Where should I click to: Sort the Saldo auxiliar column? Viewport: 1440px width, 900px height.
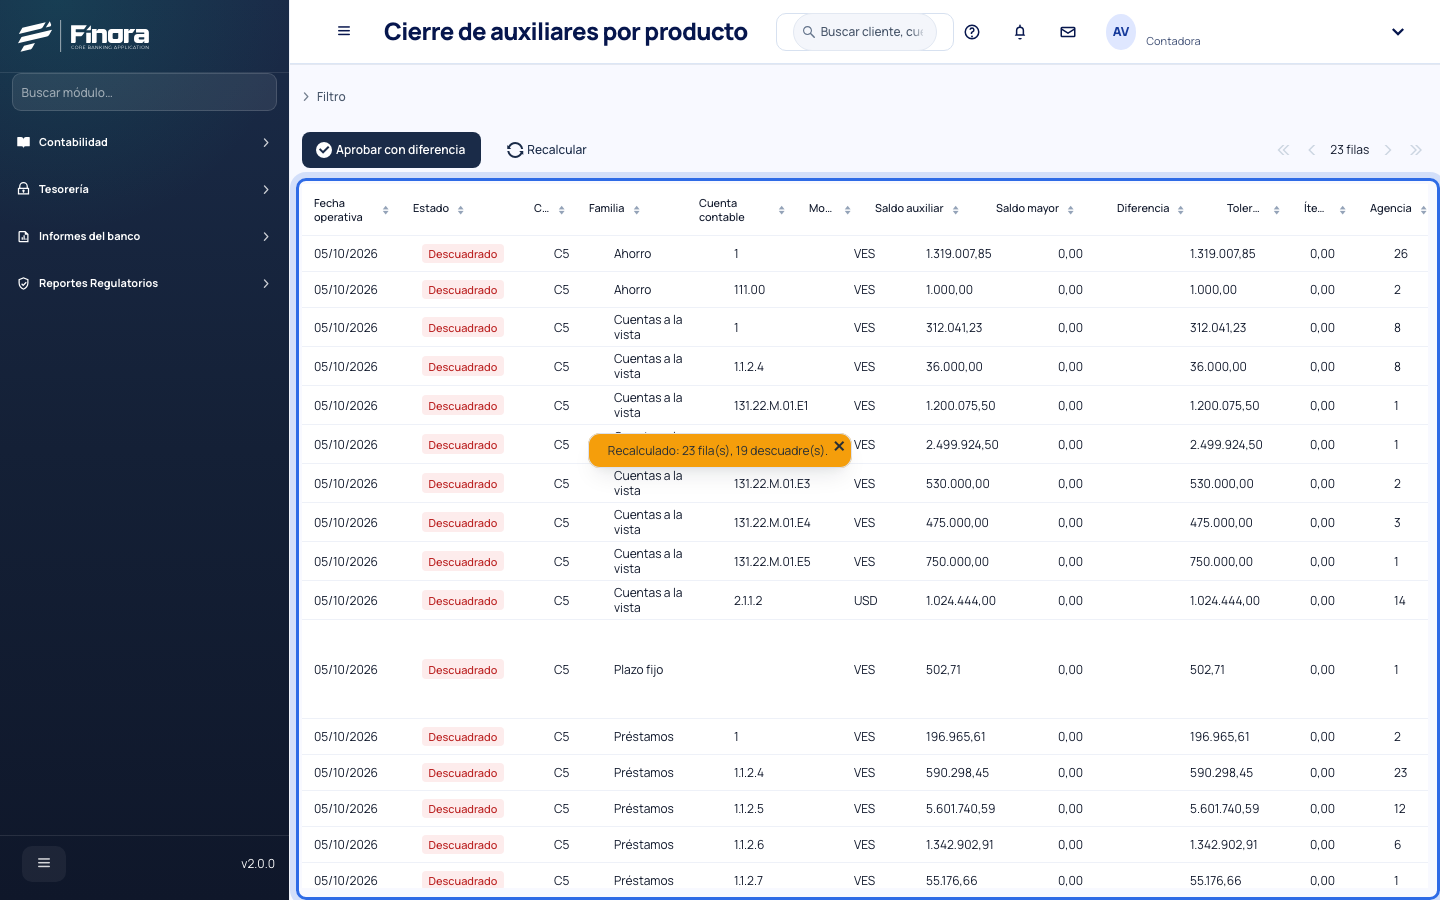956,210
